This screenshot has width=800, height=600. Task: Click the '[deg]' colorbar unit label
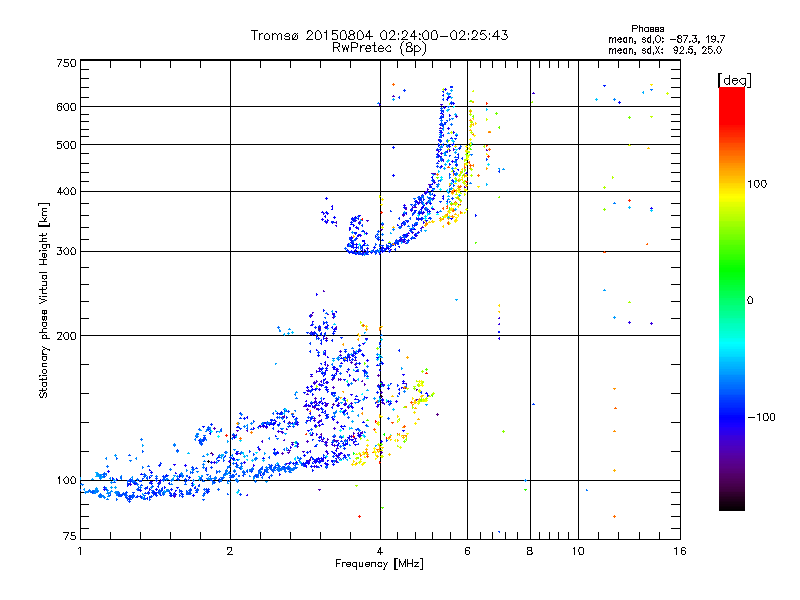coord(734,80)
